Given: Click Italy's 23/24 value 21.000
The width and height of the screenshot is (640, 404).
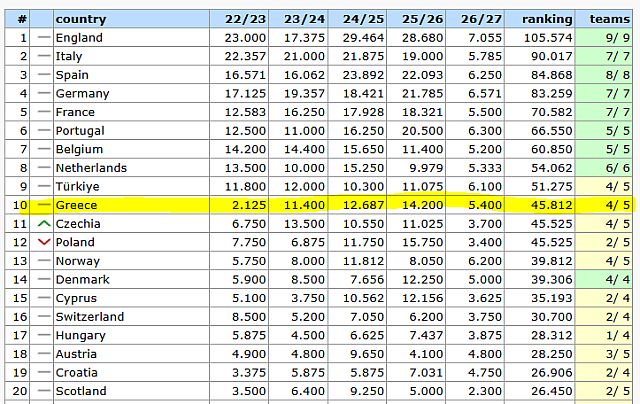Looking at the screenshot, I should pos(304,56).
